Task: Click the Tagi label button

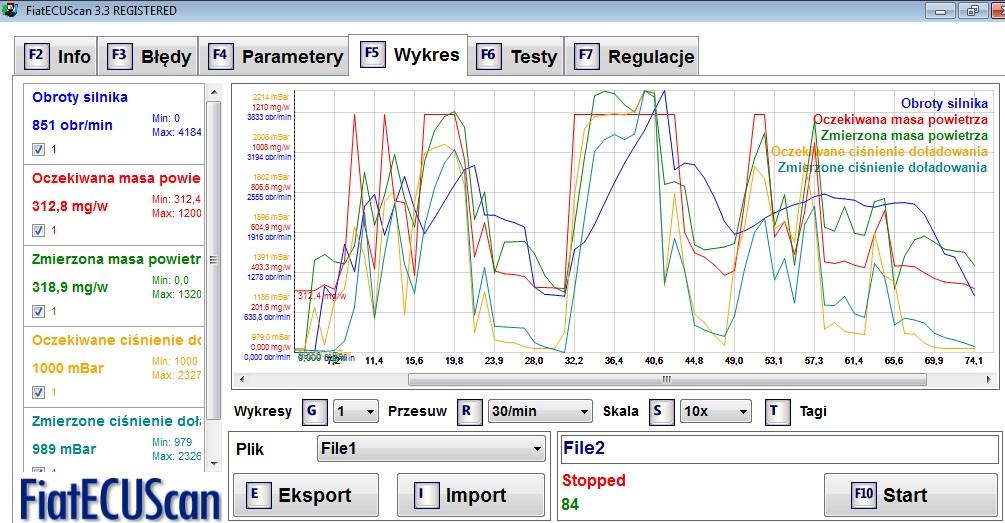Action: [813, 411]
